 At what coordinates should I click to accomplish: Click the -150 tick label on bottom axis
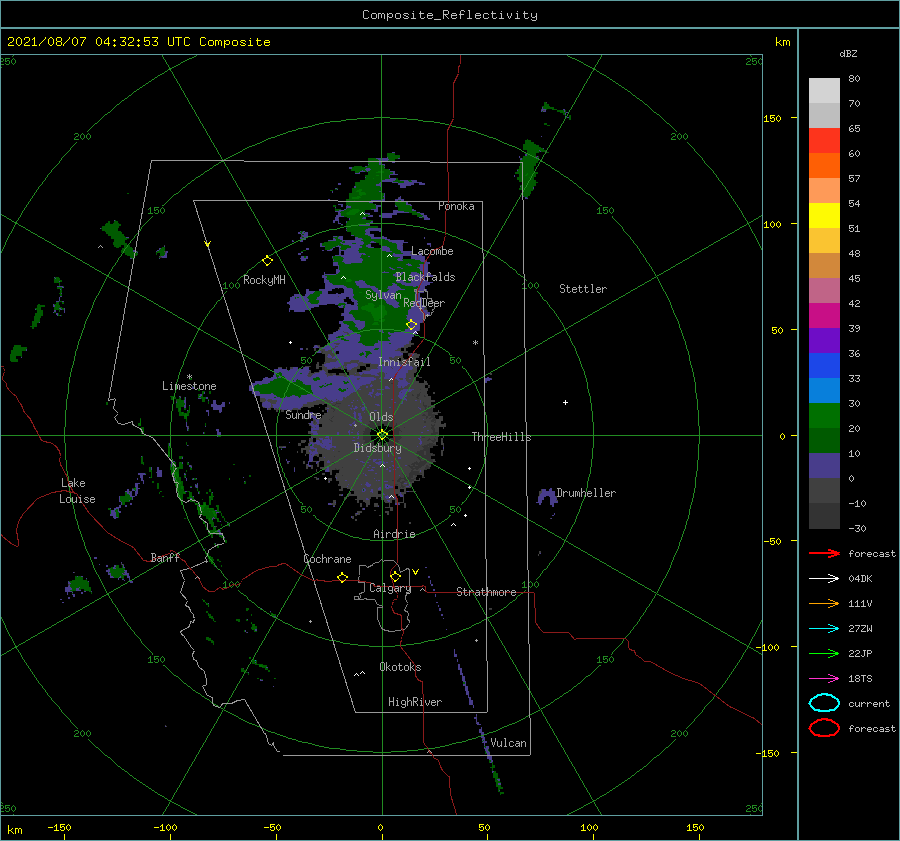click(x=60, y=827)
